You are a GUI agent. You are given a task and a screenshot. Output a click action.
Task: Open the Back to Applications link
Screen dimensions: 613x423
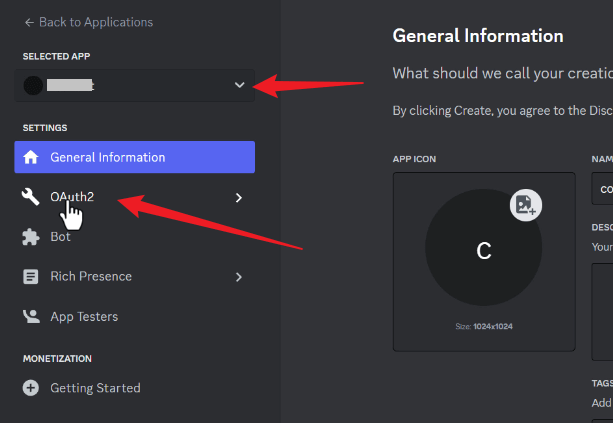coord(95,22)
